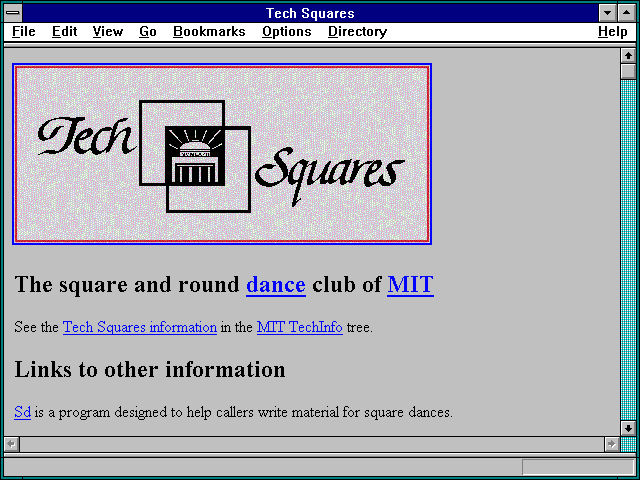Viewport: 640px width, 480px height.
Task: Open the MIT TechInfo link
Action: tap(300, 327)
